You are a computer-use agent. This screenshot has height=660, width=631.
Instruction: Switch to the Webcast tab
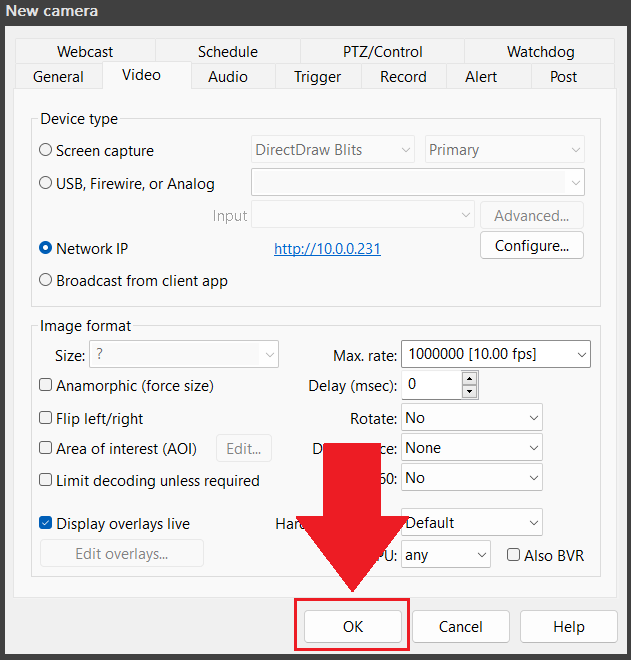(85, 51)
